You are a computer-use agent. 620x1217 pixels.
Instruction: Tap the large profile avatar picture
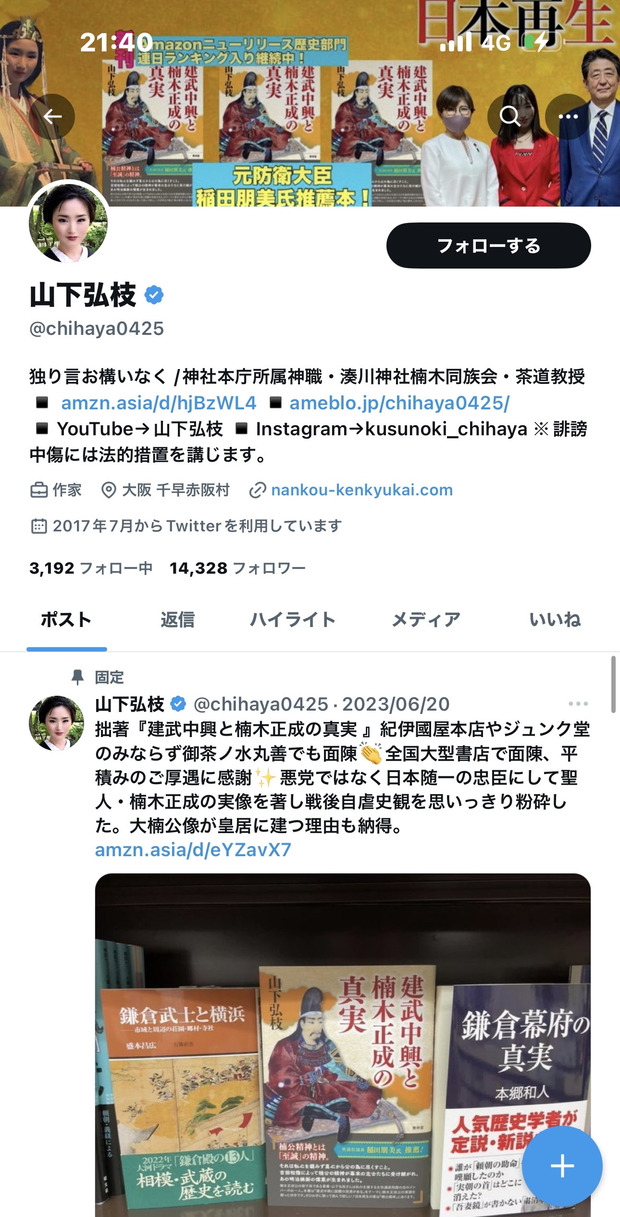tap(69, 223)
